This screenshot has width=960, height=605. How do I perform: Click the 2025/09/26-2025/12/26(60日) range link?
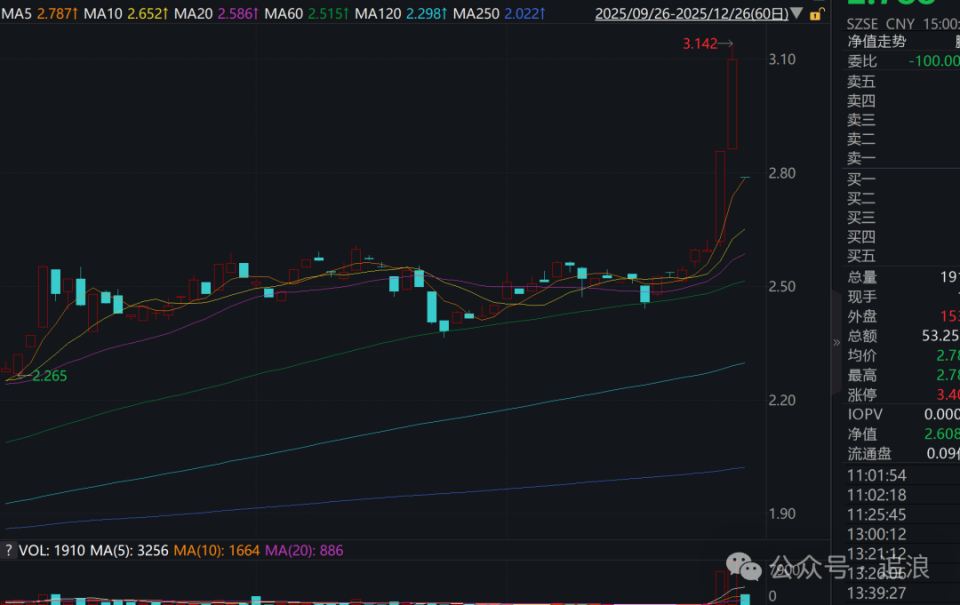coord(692,13)
